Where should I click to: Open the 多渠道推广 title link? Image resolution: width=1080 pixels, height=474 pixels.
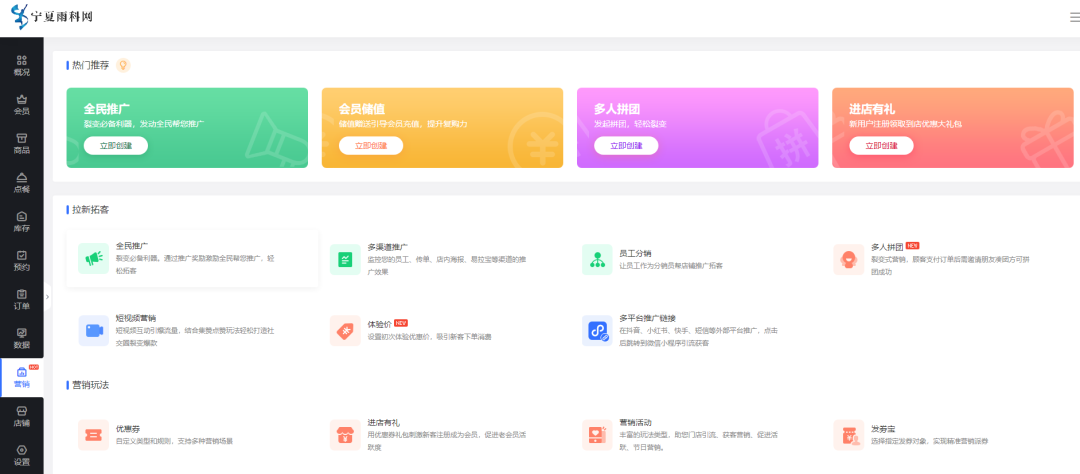coord(387,246)
